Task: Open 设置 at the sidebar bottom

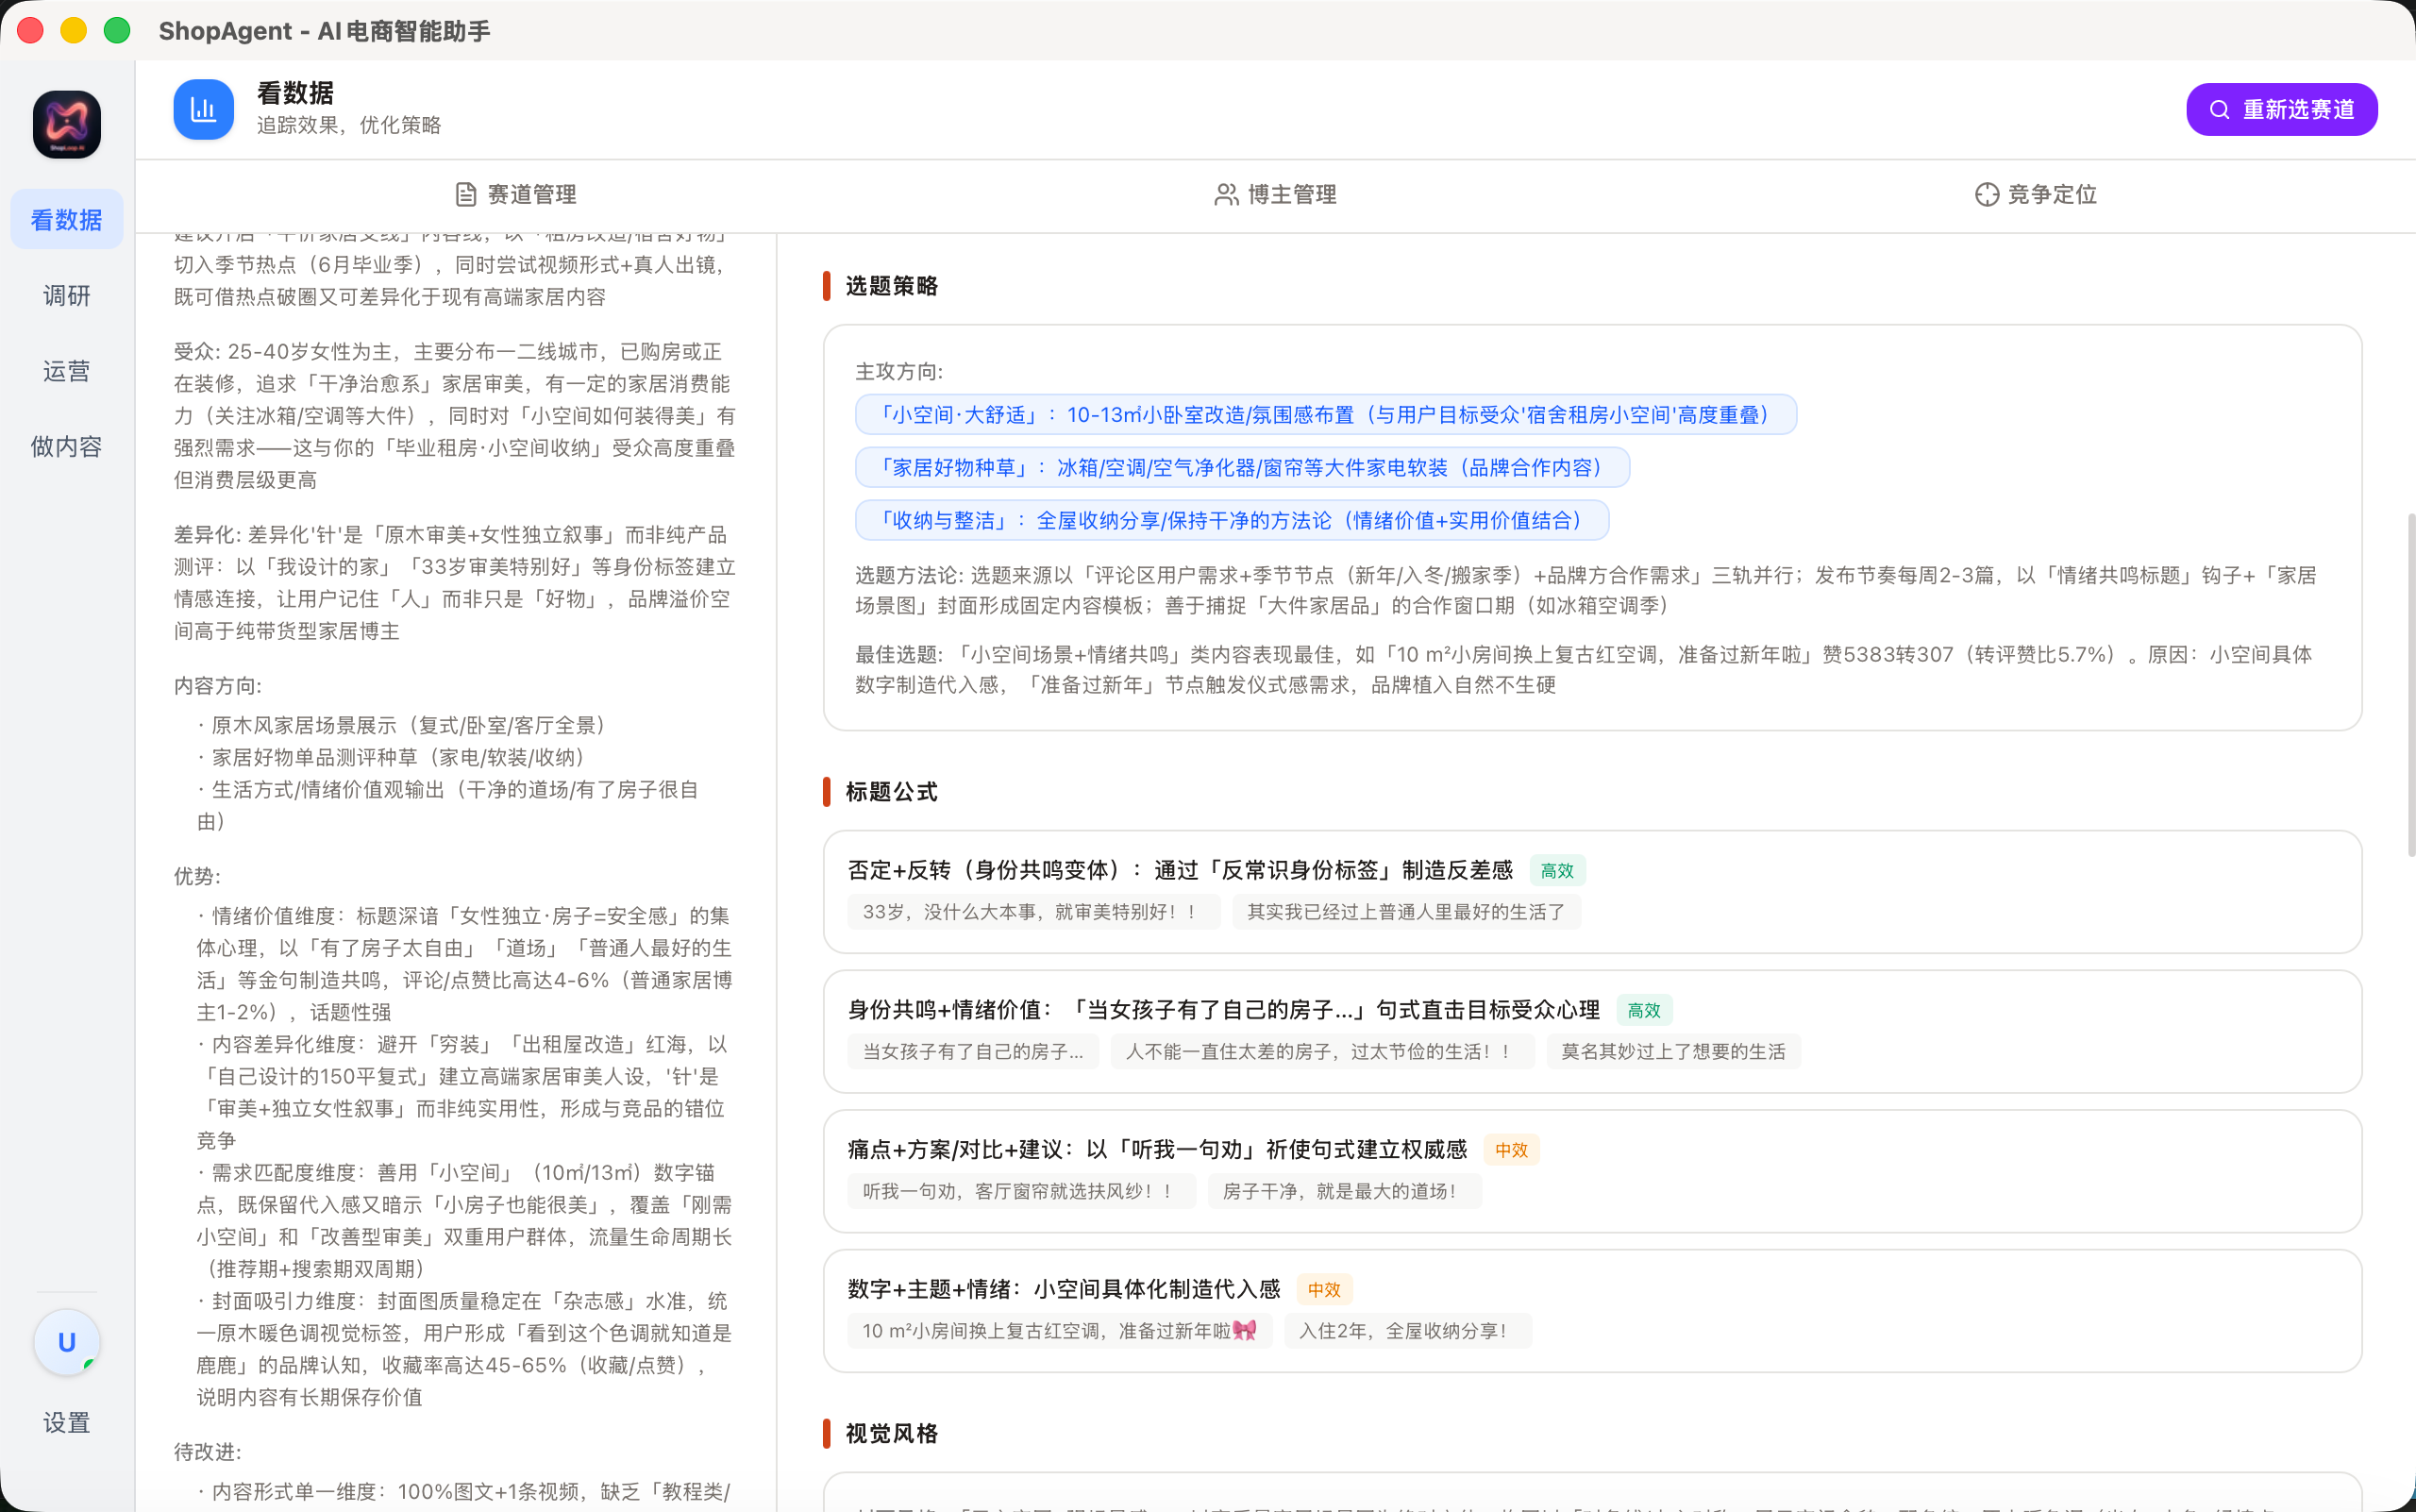Action: pos(66,1422)
